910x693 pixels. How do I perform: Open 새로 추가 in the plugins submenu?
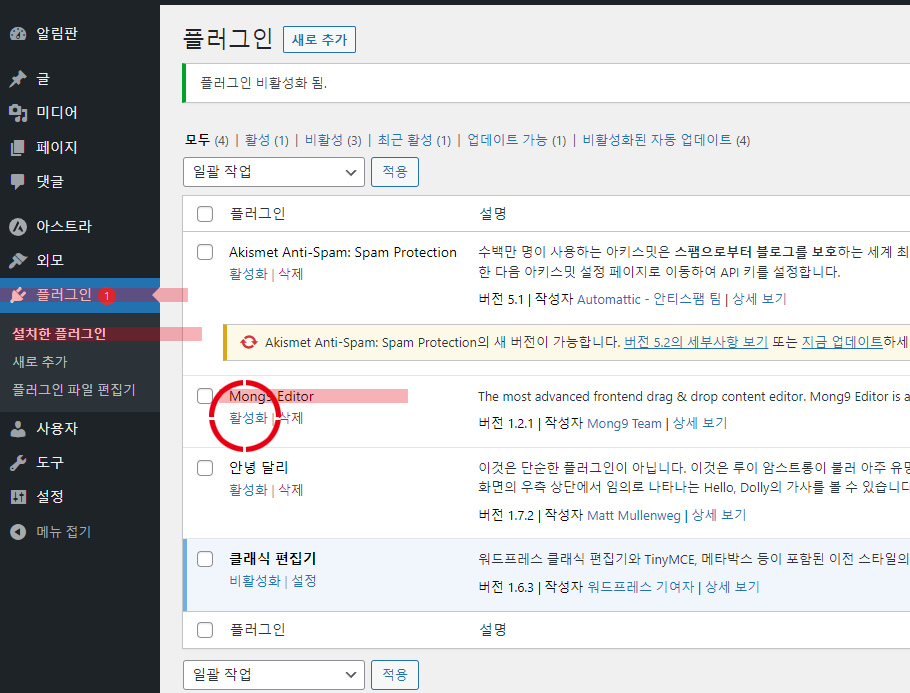[x=40, y=361]
